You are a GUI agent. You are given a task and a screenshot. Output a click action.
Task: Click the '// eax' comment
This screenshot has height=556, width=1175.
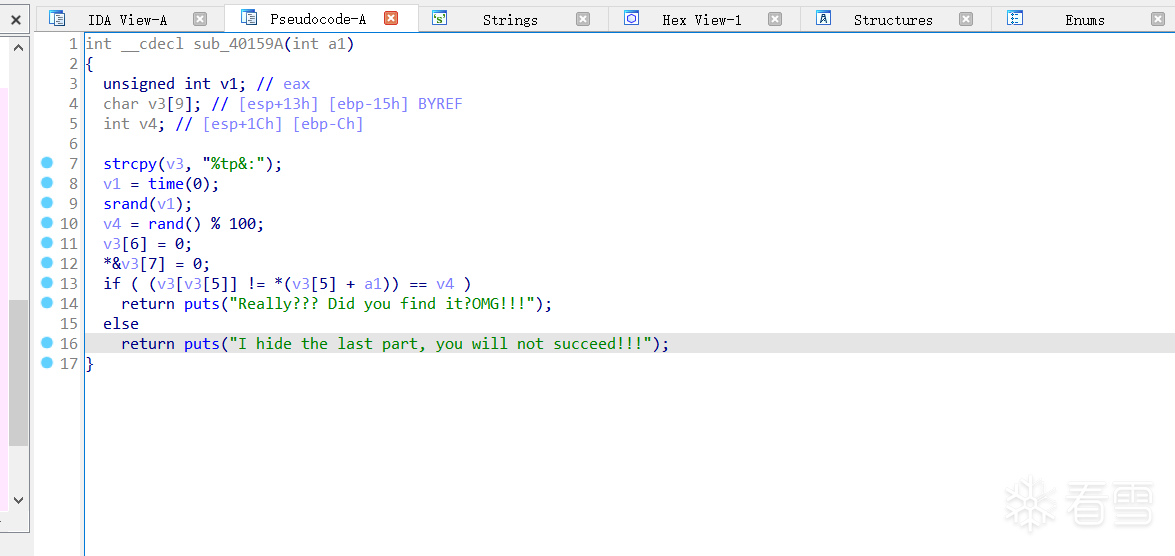point(283,84)
